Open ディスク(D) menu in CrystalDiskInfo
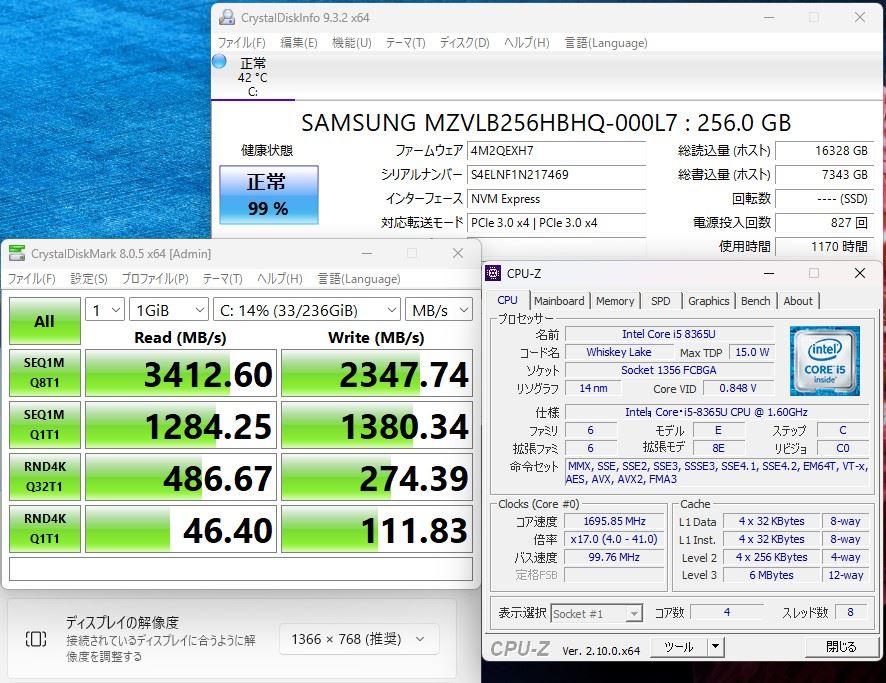The image size is (886, 683). click(x=464, y=43)
